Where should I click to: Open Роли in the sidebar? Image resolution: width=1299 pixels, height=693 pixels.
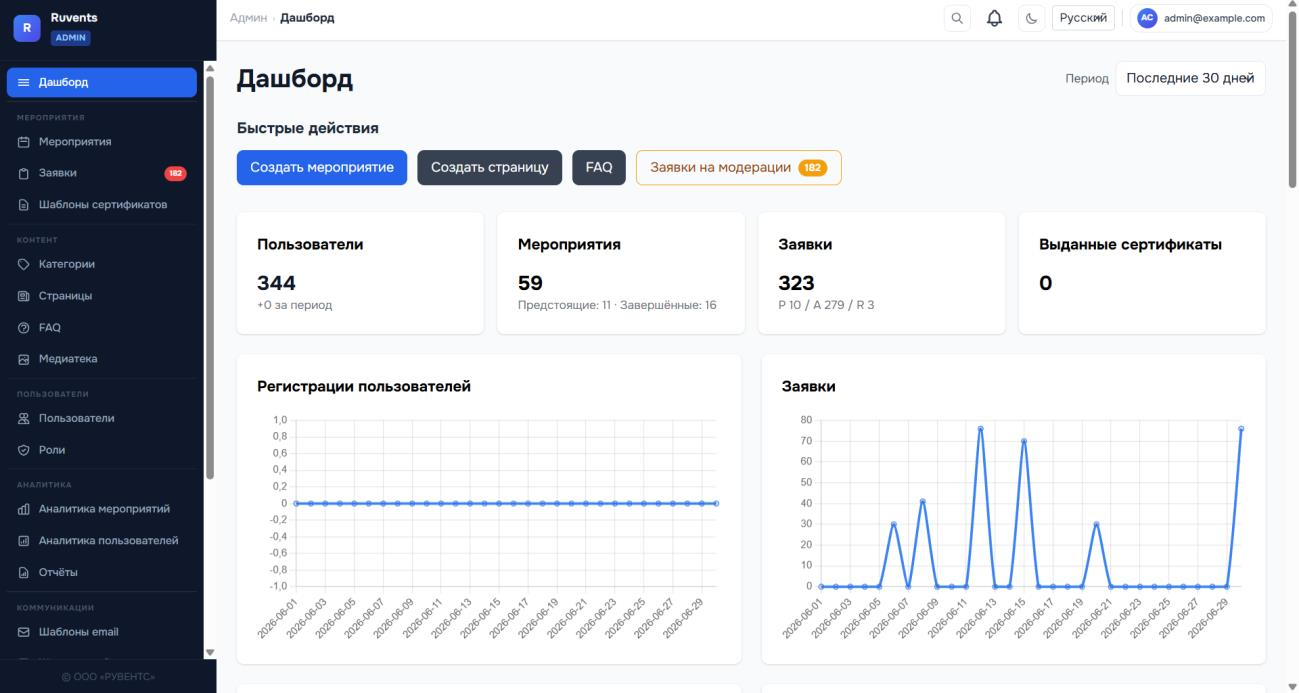[101, 450]
